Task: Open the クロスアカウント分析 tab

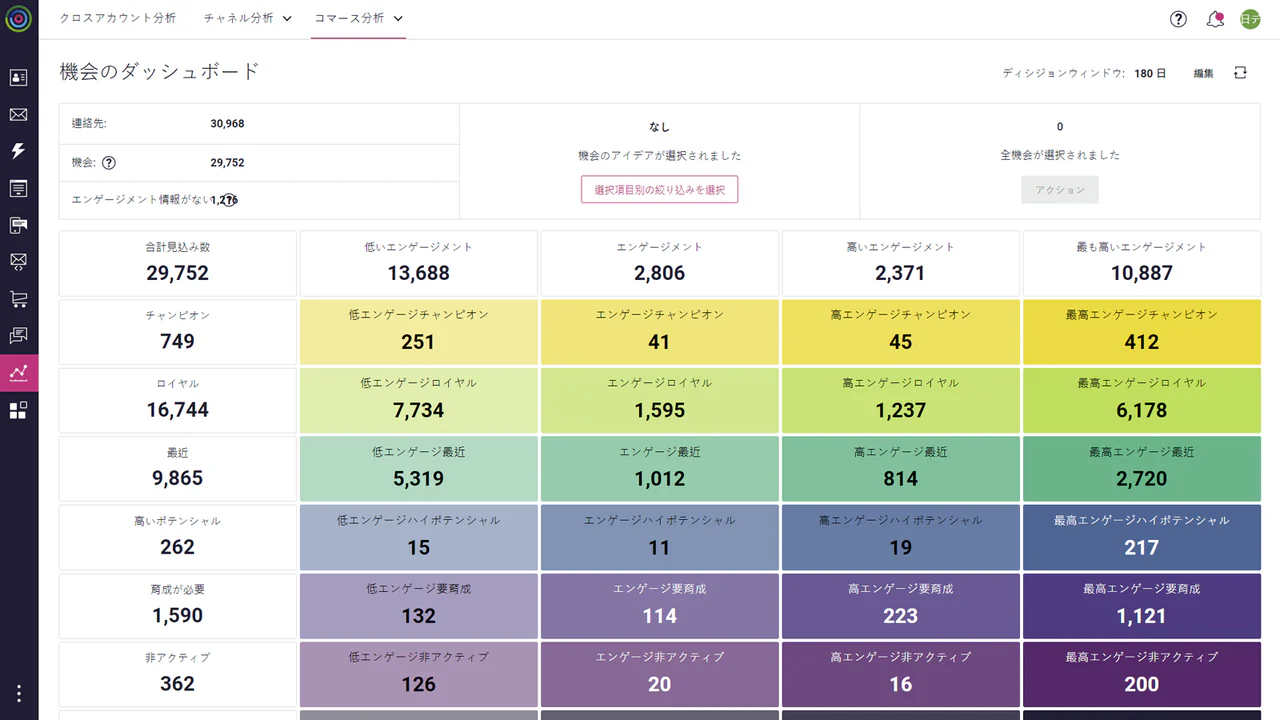Action: click(118, 18)
